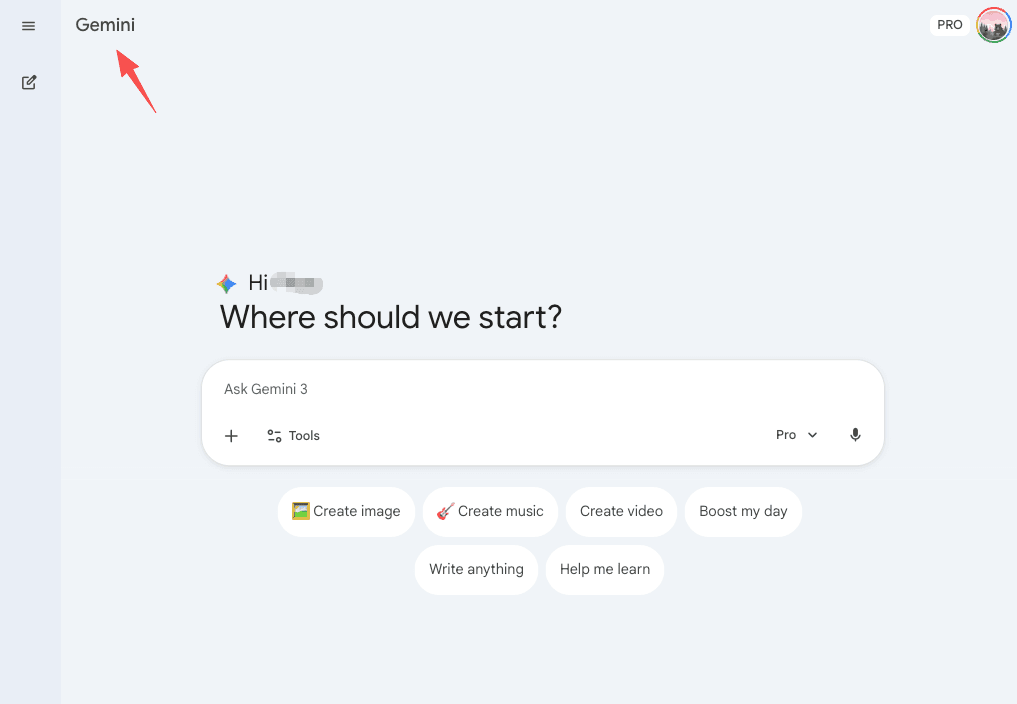Screen dimensions: 1017x704
Task: Click the blurred username after Hi
Action: click(298, 284)
